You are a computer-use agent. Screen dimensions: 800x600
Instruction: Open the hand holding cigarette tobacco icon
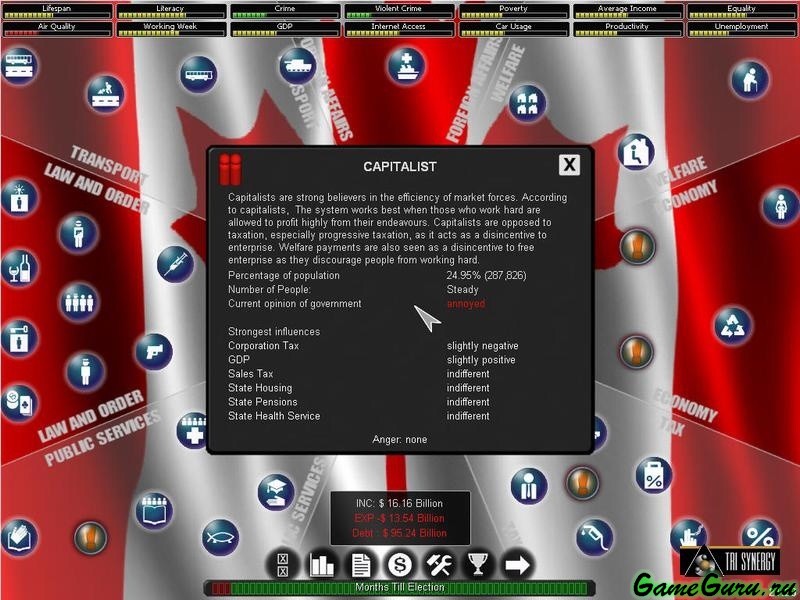point(688,536)
